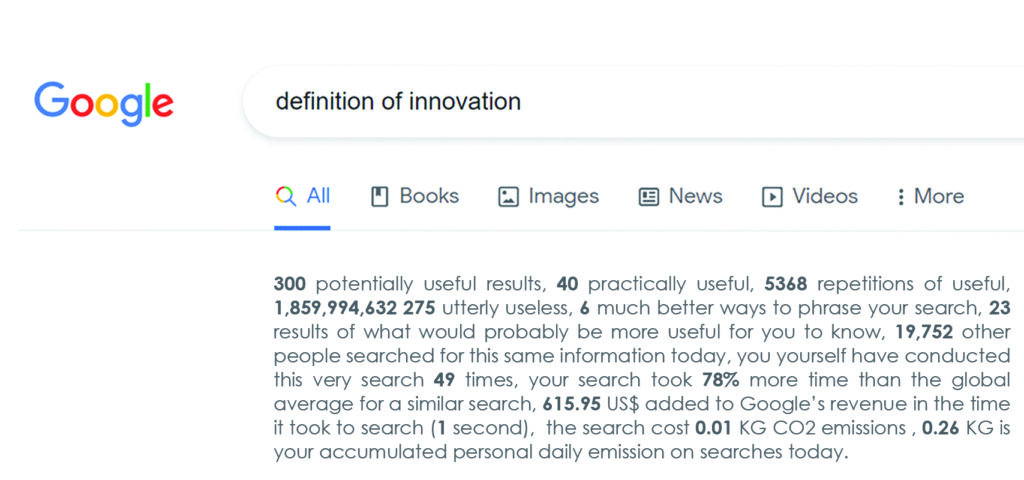Viewport: 1024px width, 480px height.
Task: Click the Google logo
Action: point(104,104)
